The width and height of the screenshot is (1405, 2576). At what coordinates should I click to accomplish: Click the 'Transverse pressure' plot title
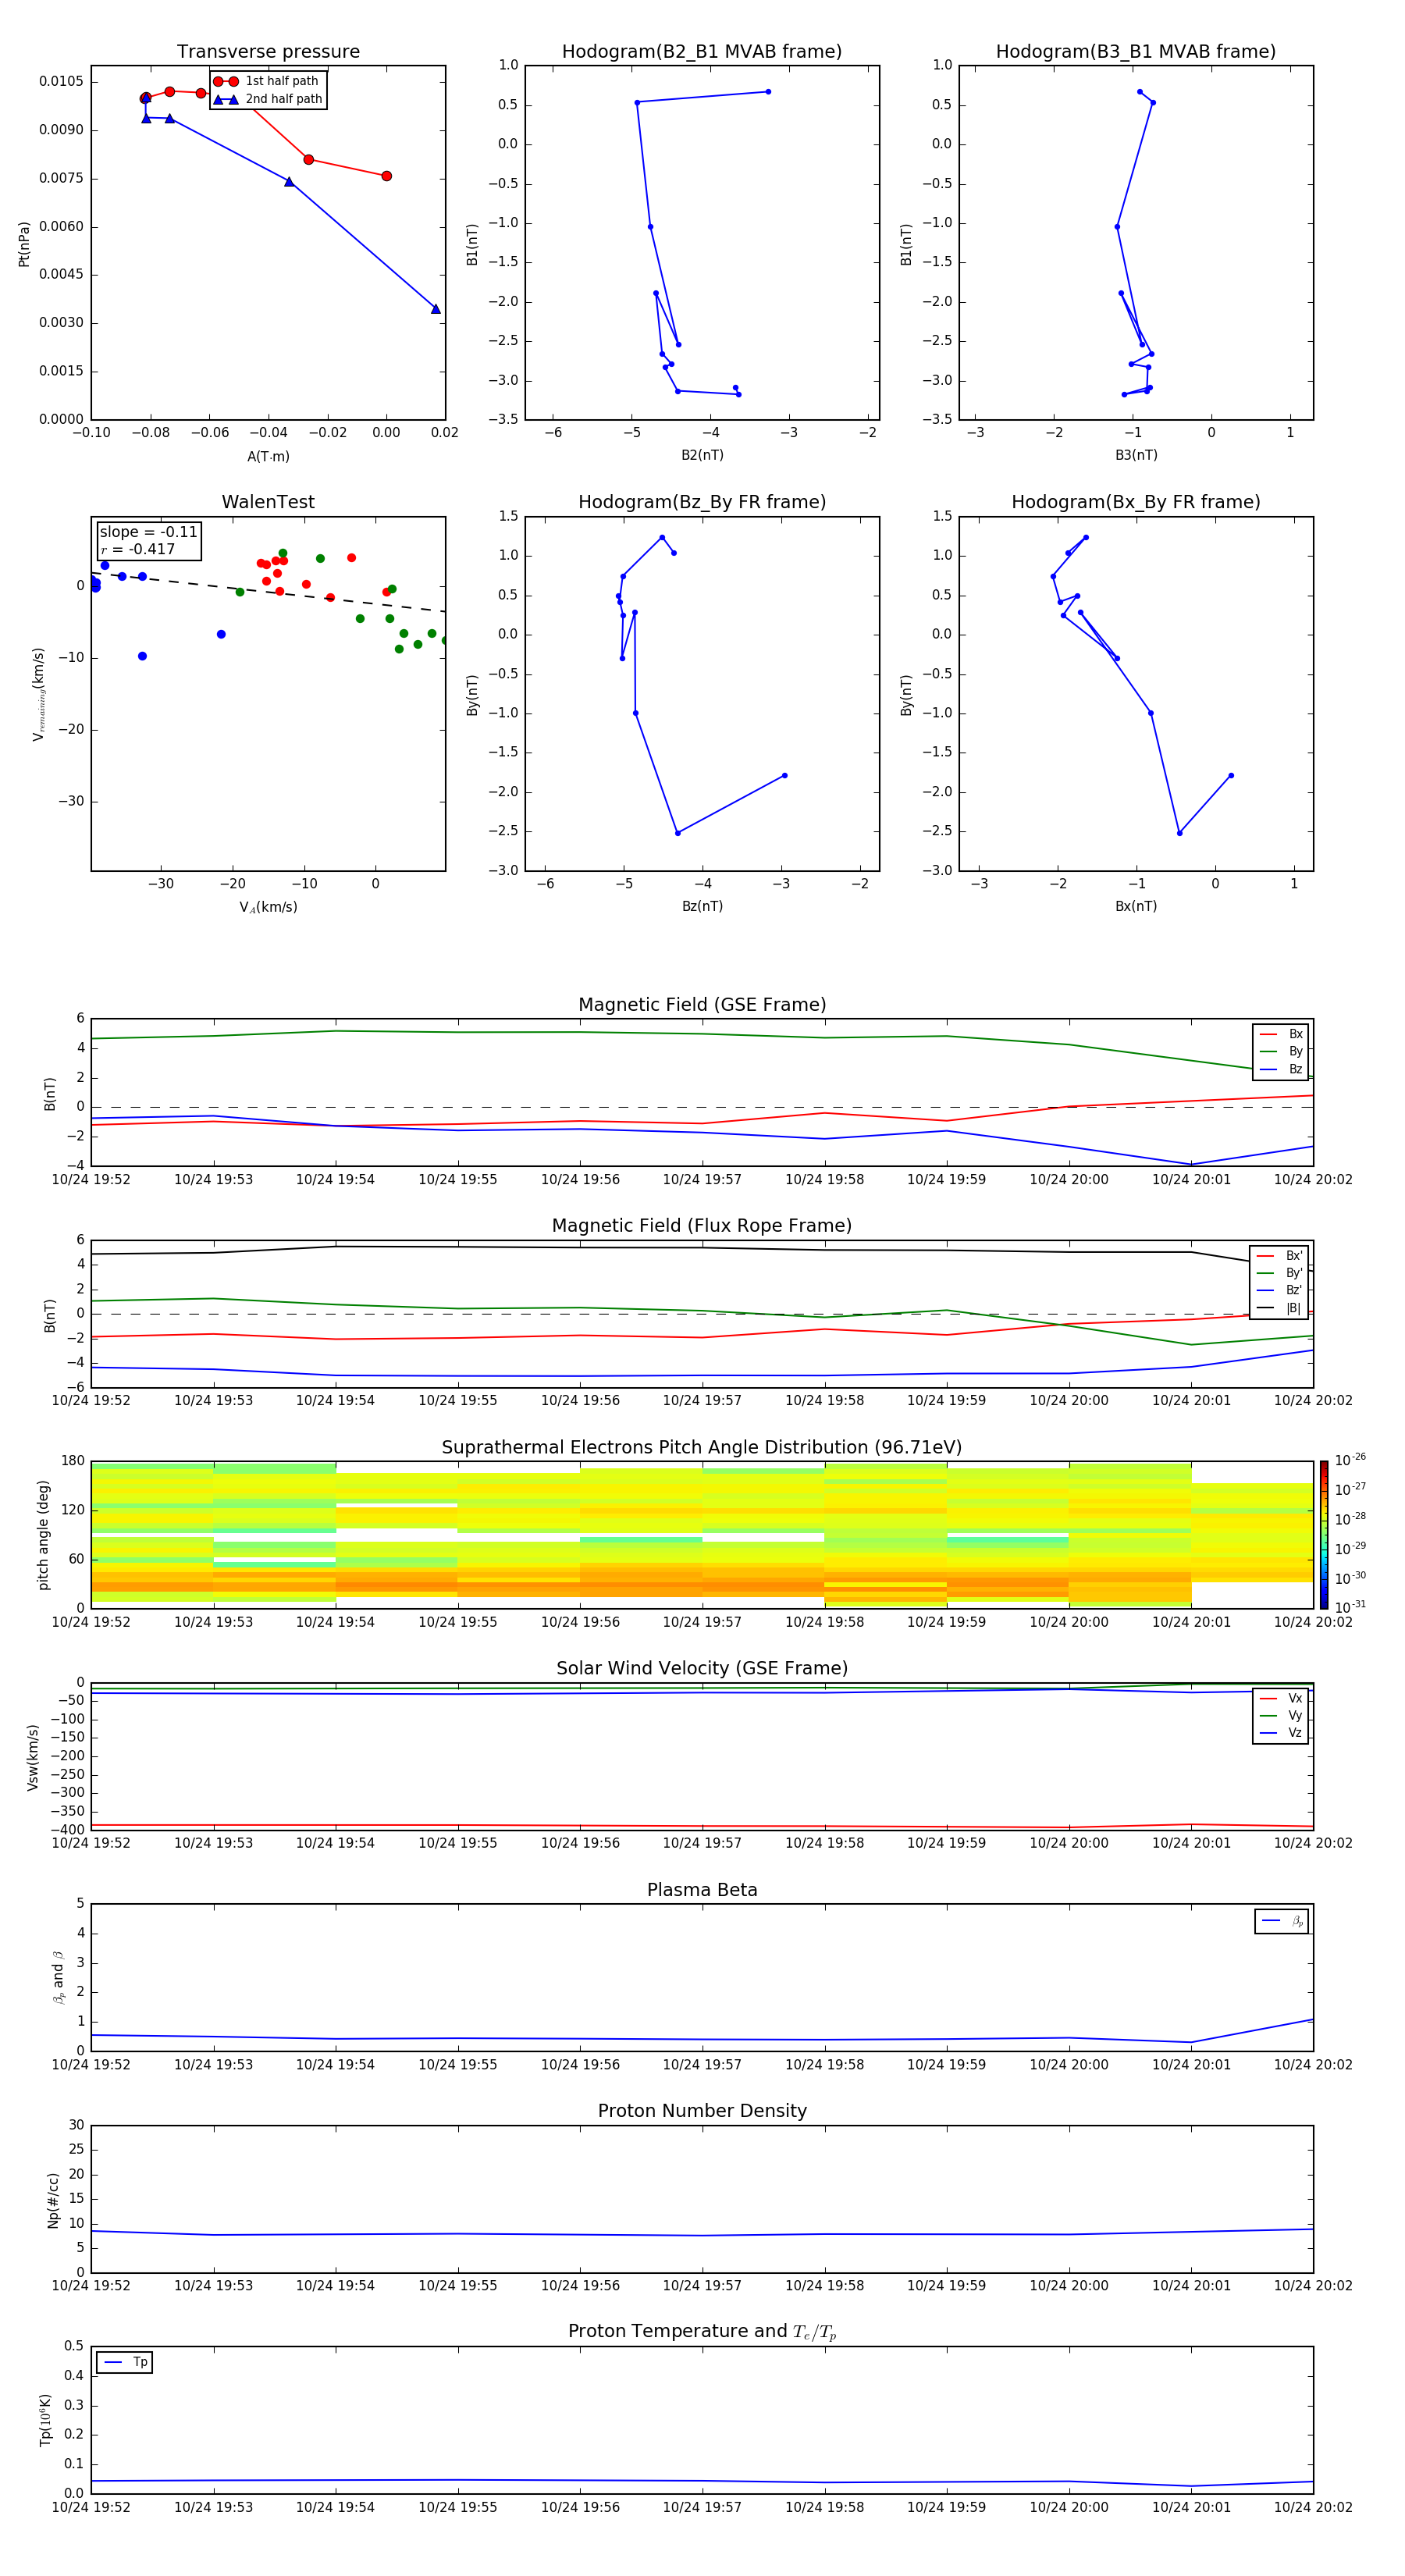point(268,52)
